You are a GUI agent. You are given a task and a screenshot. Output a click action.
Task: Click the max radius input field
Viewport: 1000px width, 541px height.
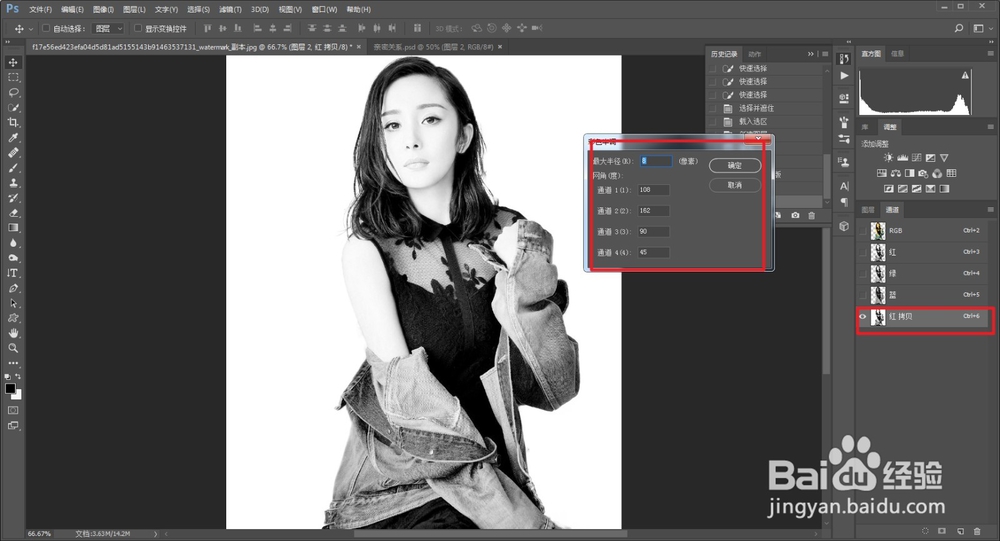[656, 161]
